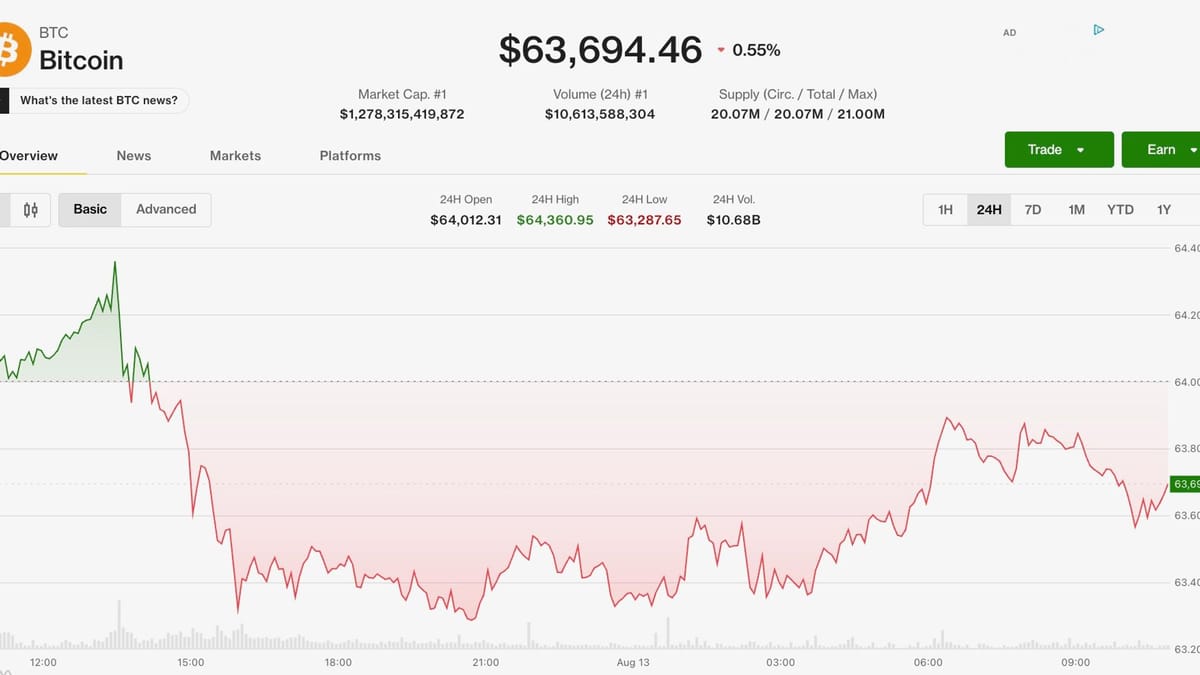The width and height of the screenshot is (1200, 675).
Task: Click the 24H High value $64,360.95
Action: 555,220
